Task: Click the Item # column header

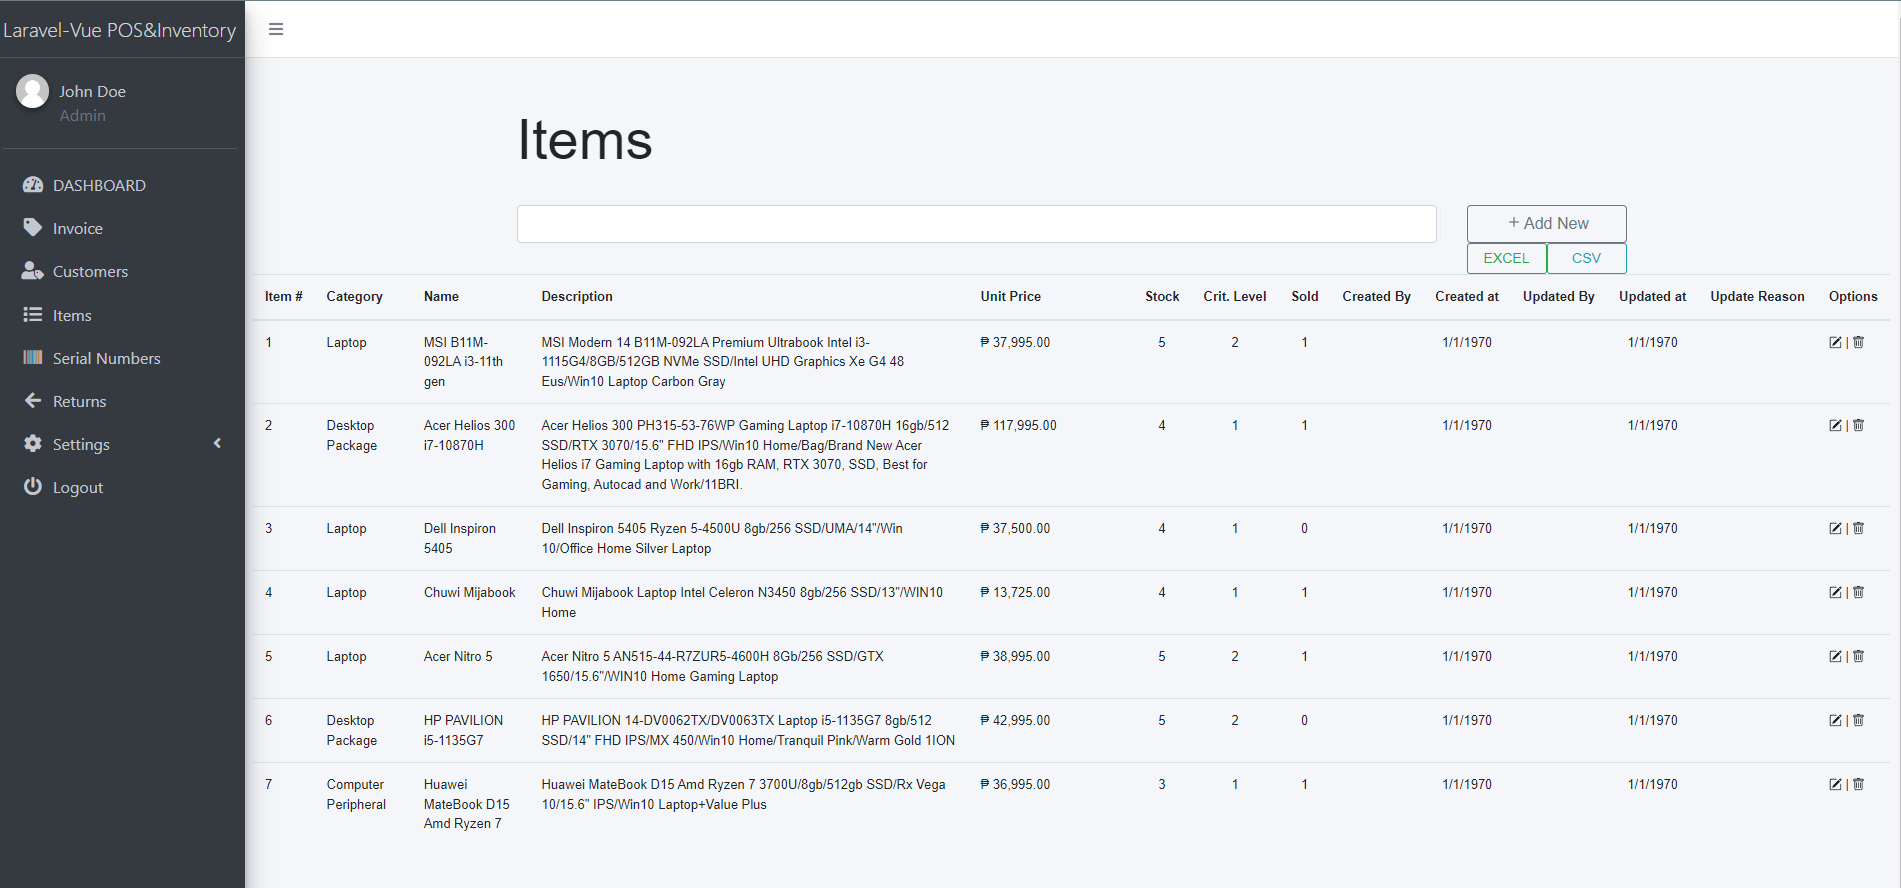Action: click(283, 296)
